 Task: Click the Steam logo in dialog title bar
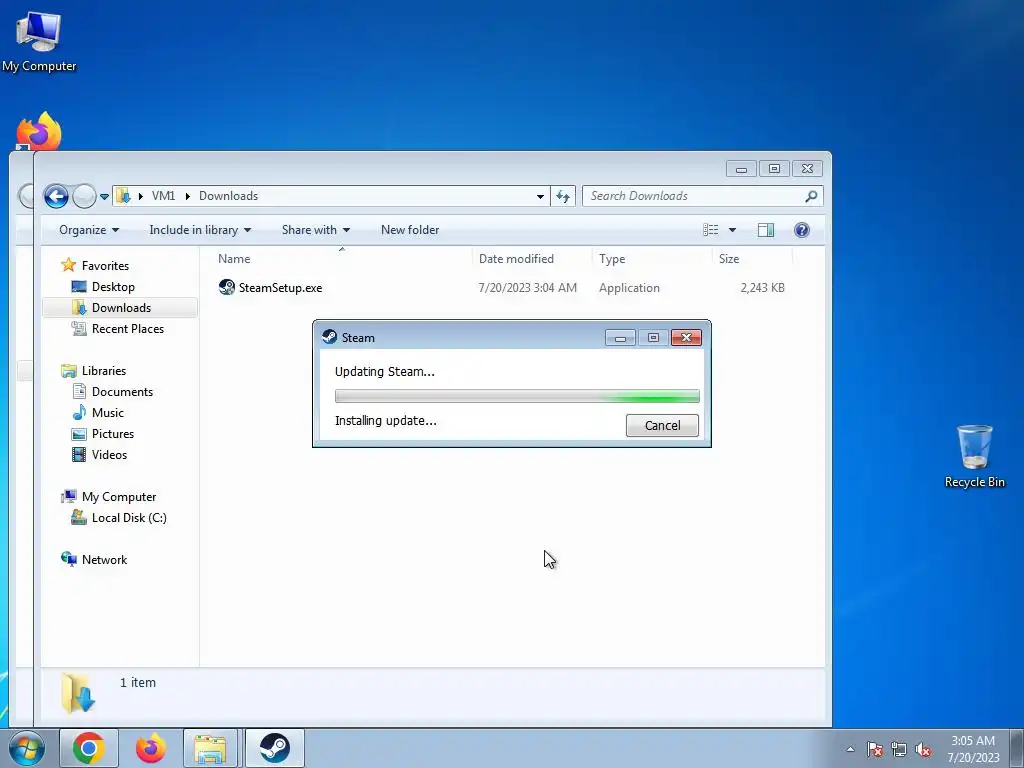[330, 337]
